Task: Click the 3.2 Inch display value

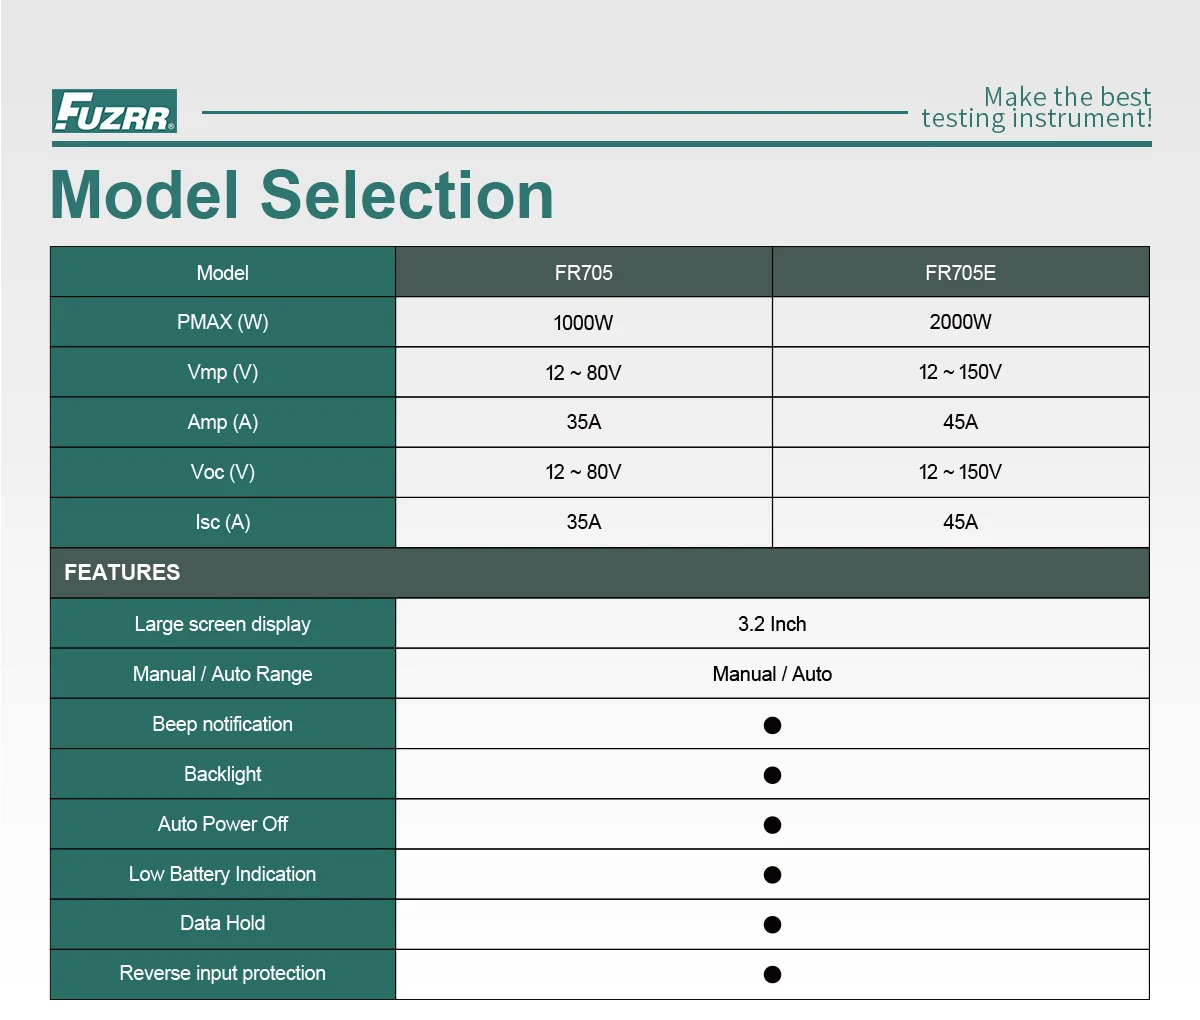Action: 772,624
